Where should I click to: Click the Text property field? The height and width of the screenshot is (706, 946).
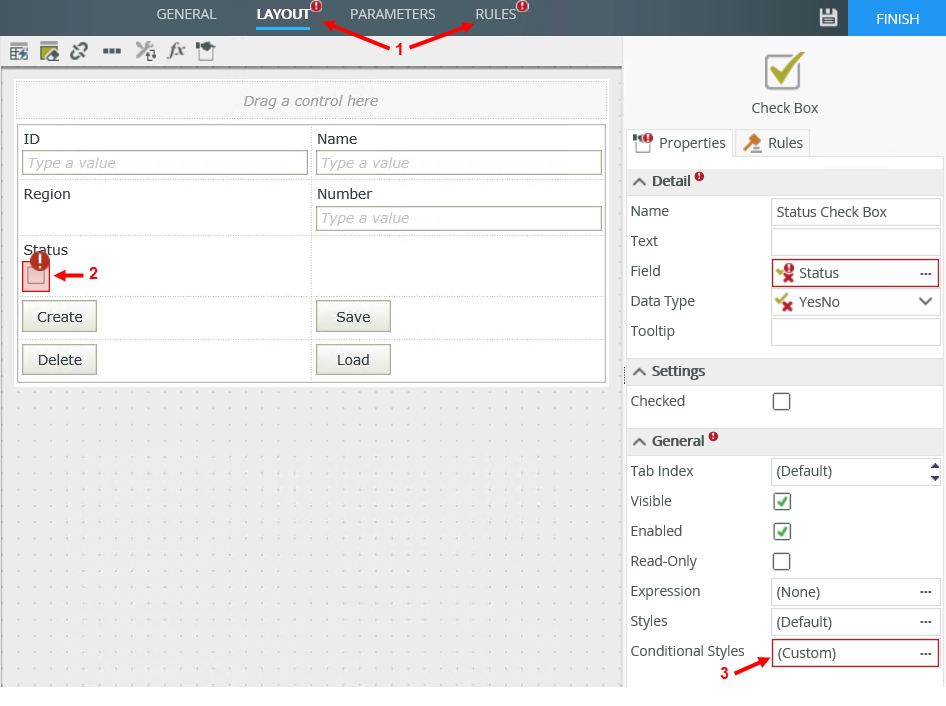pos(856,241)
